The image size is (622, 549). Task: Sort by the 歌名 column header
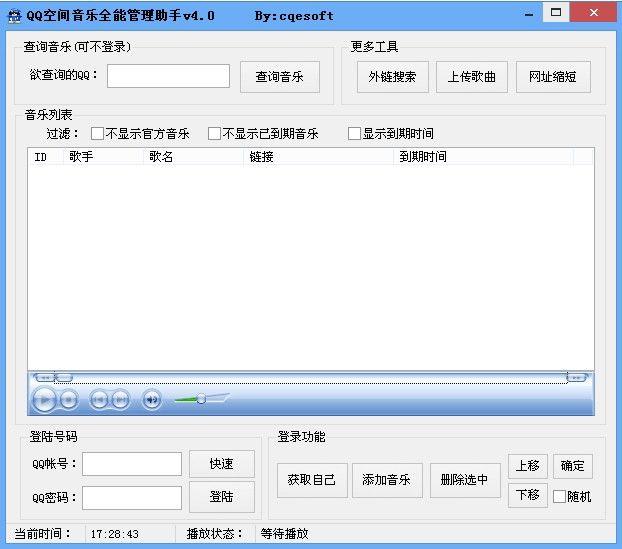point(193,157)
